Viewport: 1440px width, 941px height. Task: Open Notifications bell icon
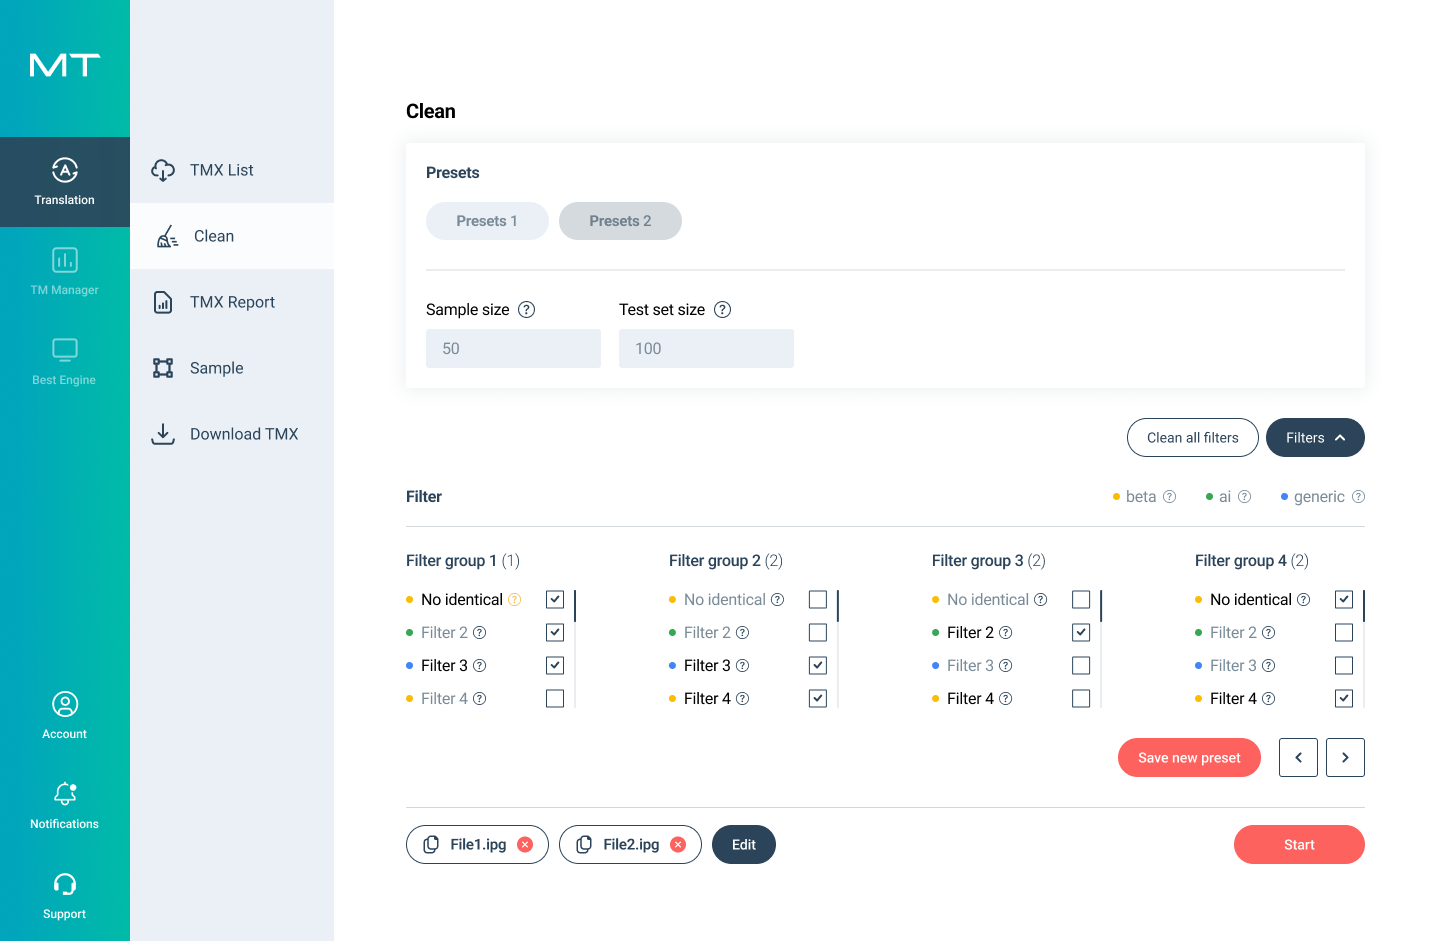[64, 794]
